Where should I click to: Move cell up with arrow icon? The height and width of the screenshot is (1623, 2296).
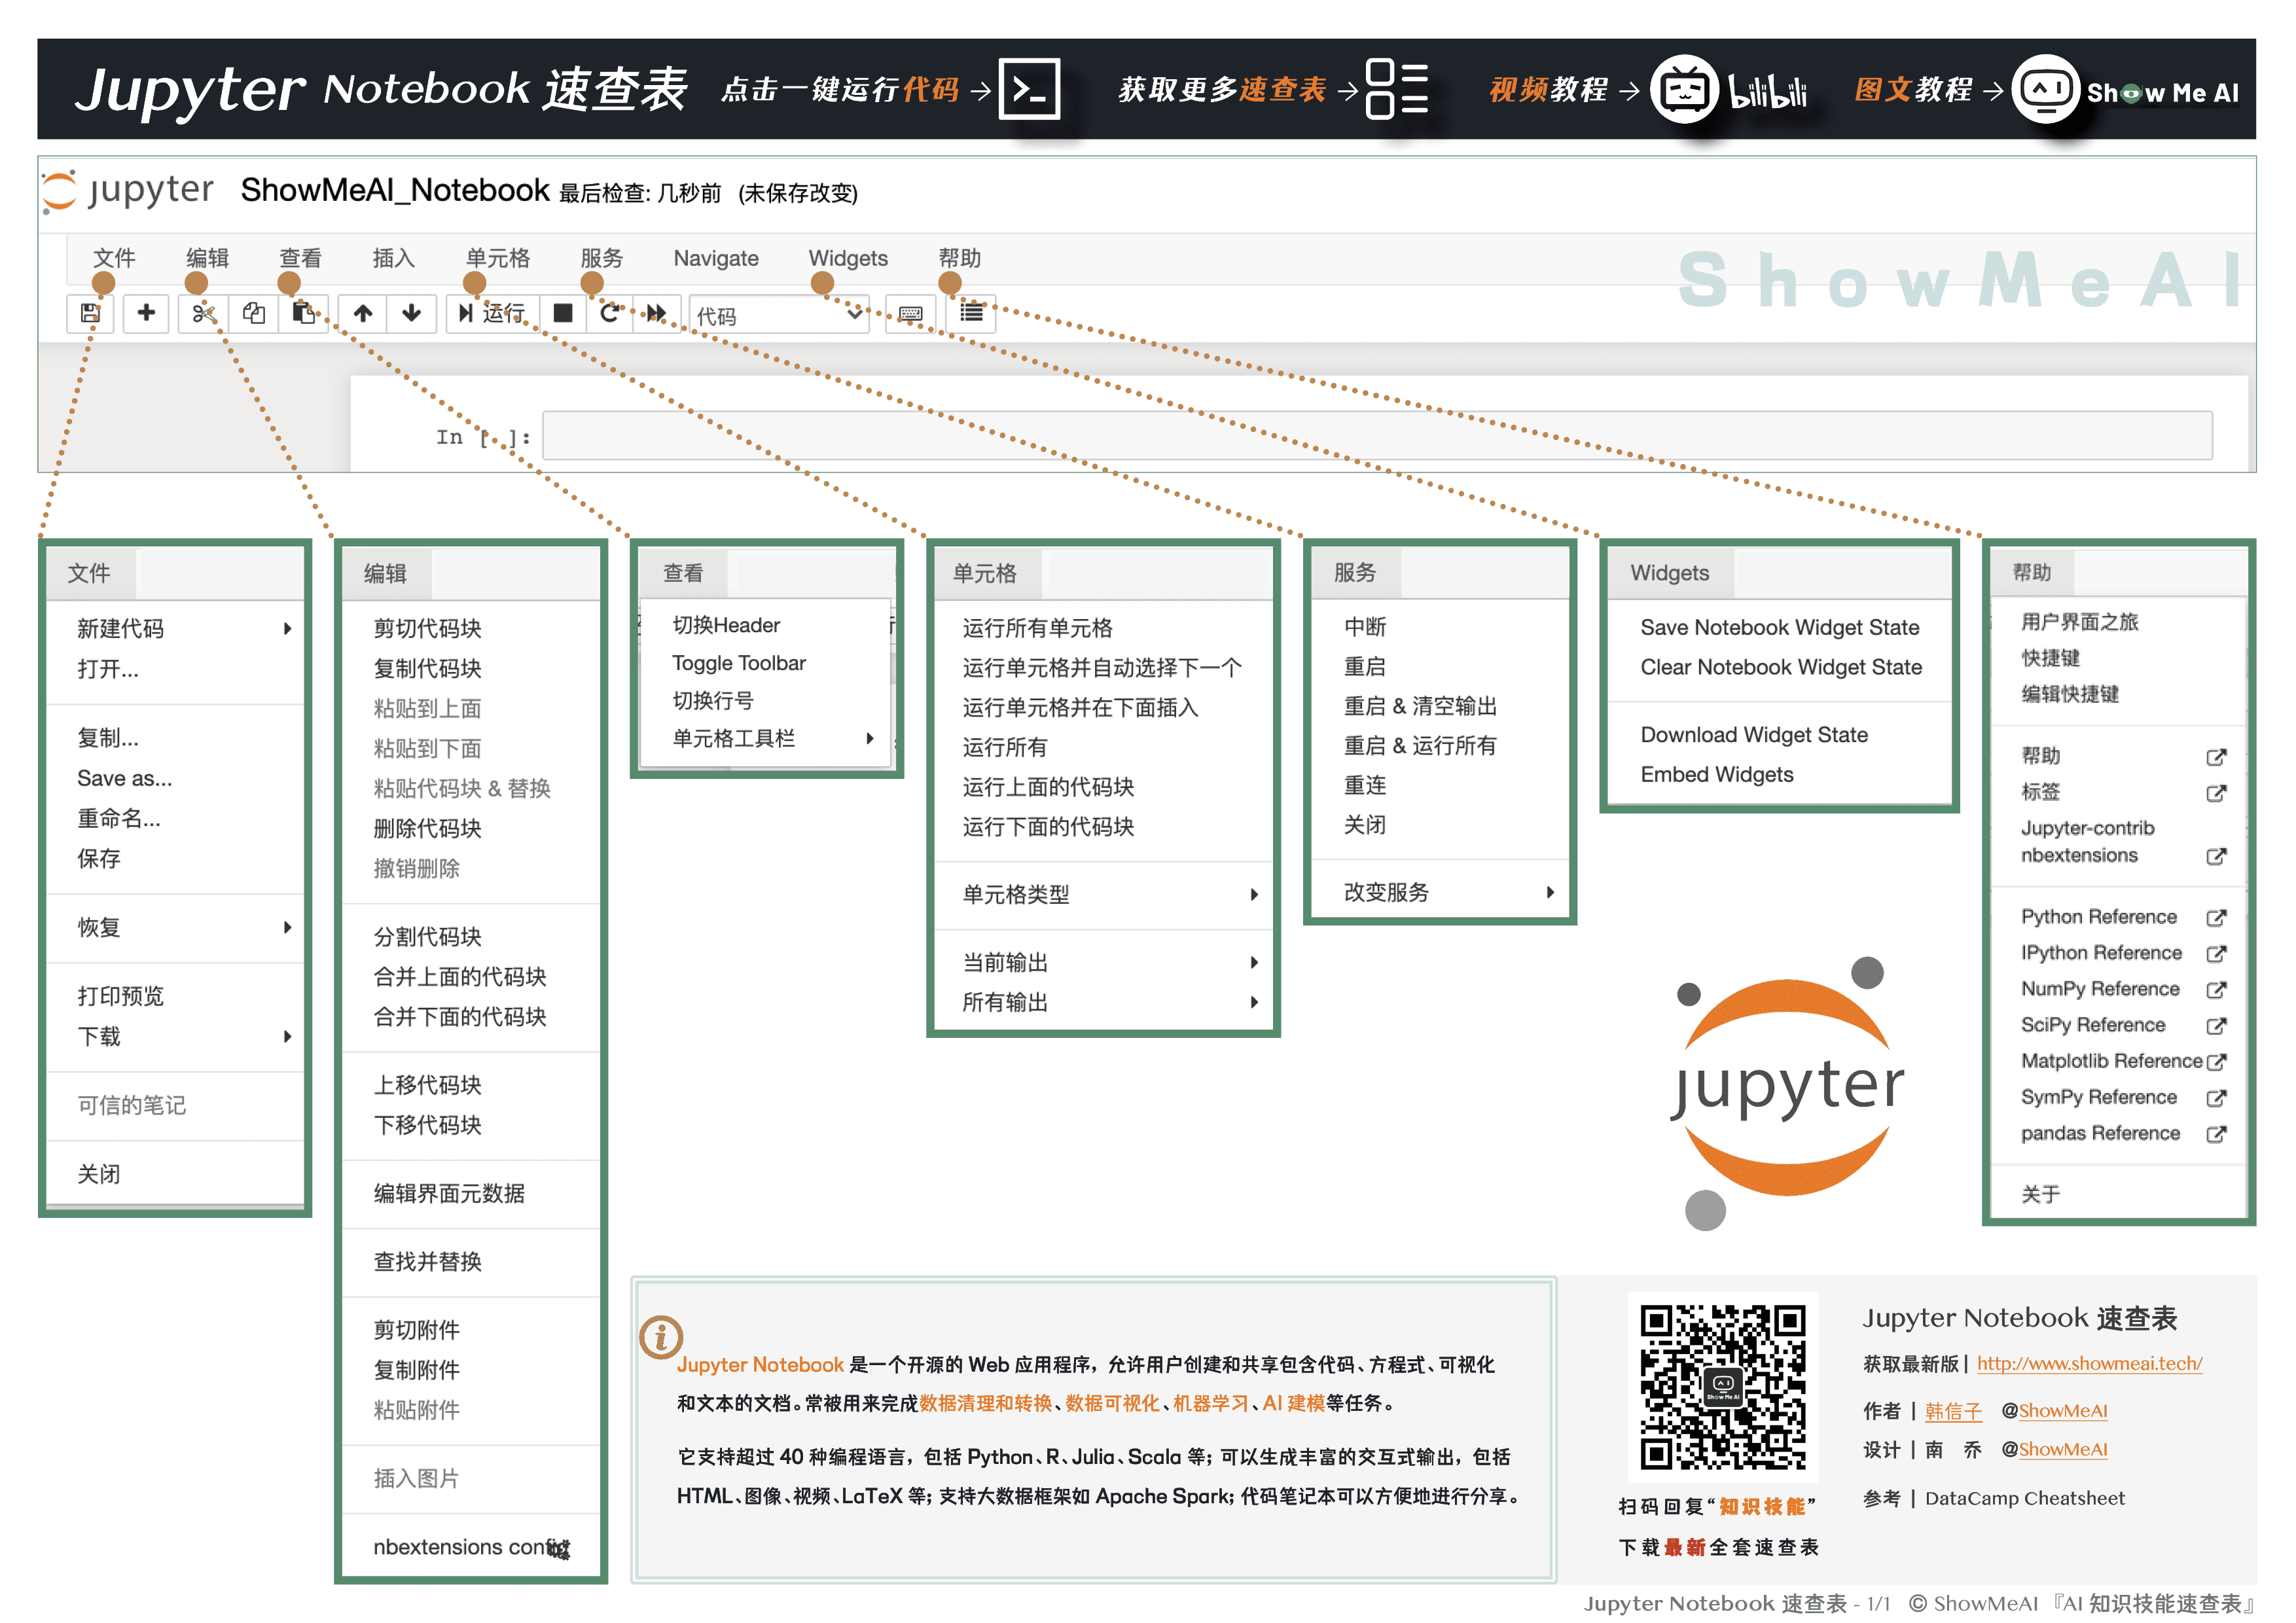(363, 314)
